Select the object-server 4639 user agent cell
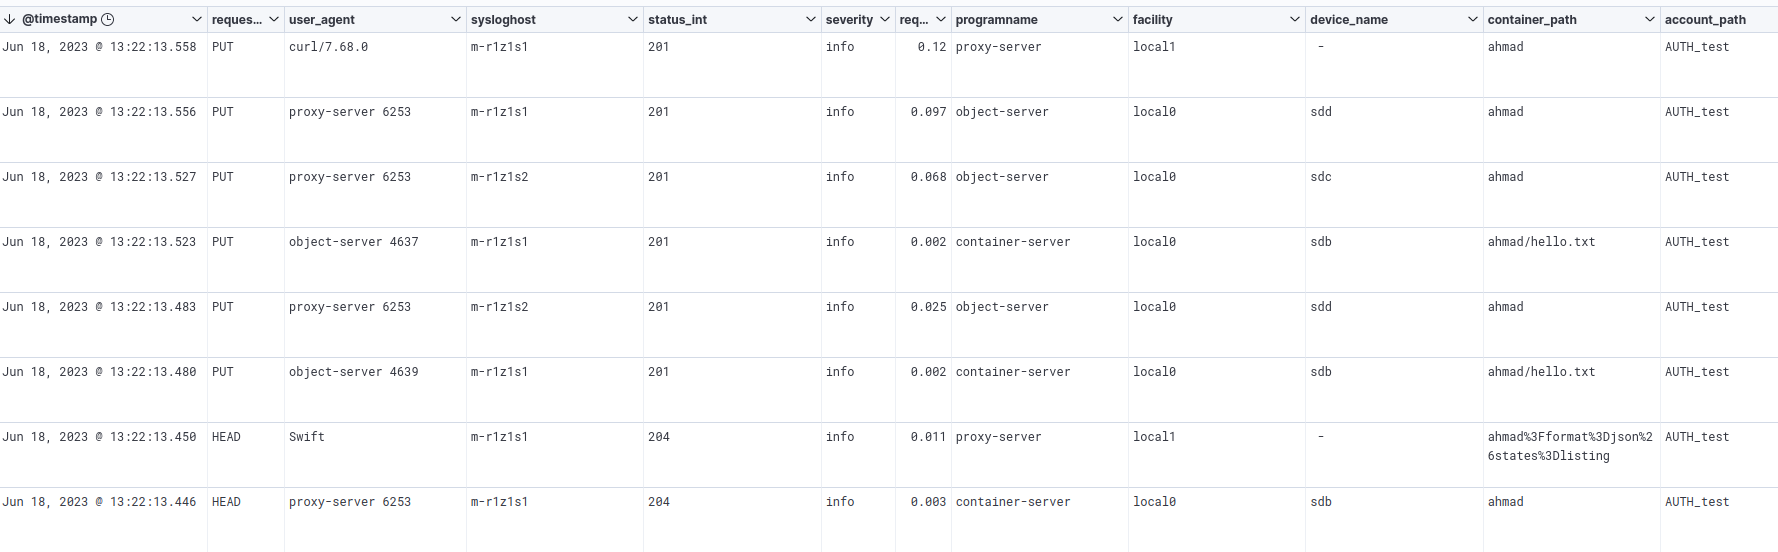 (x=353, y=372)
